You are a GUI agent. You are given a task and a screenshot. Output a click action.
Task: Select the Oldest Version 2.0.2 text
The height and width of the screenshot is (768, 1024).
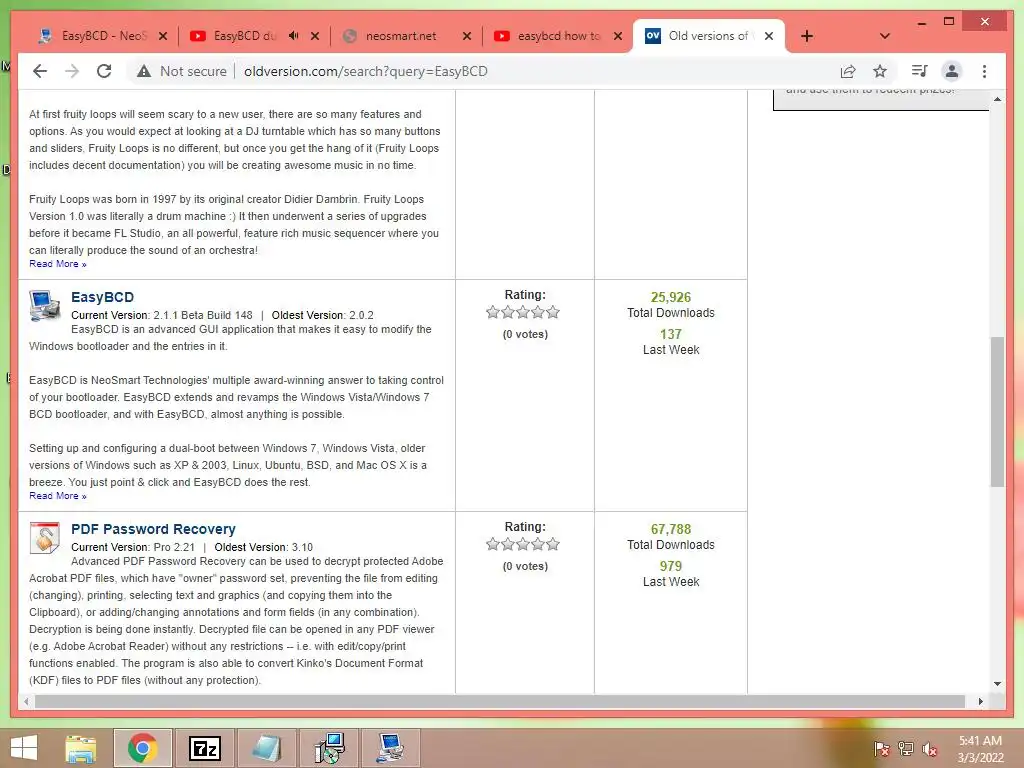[323, 315]
